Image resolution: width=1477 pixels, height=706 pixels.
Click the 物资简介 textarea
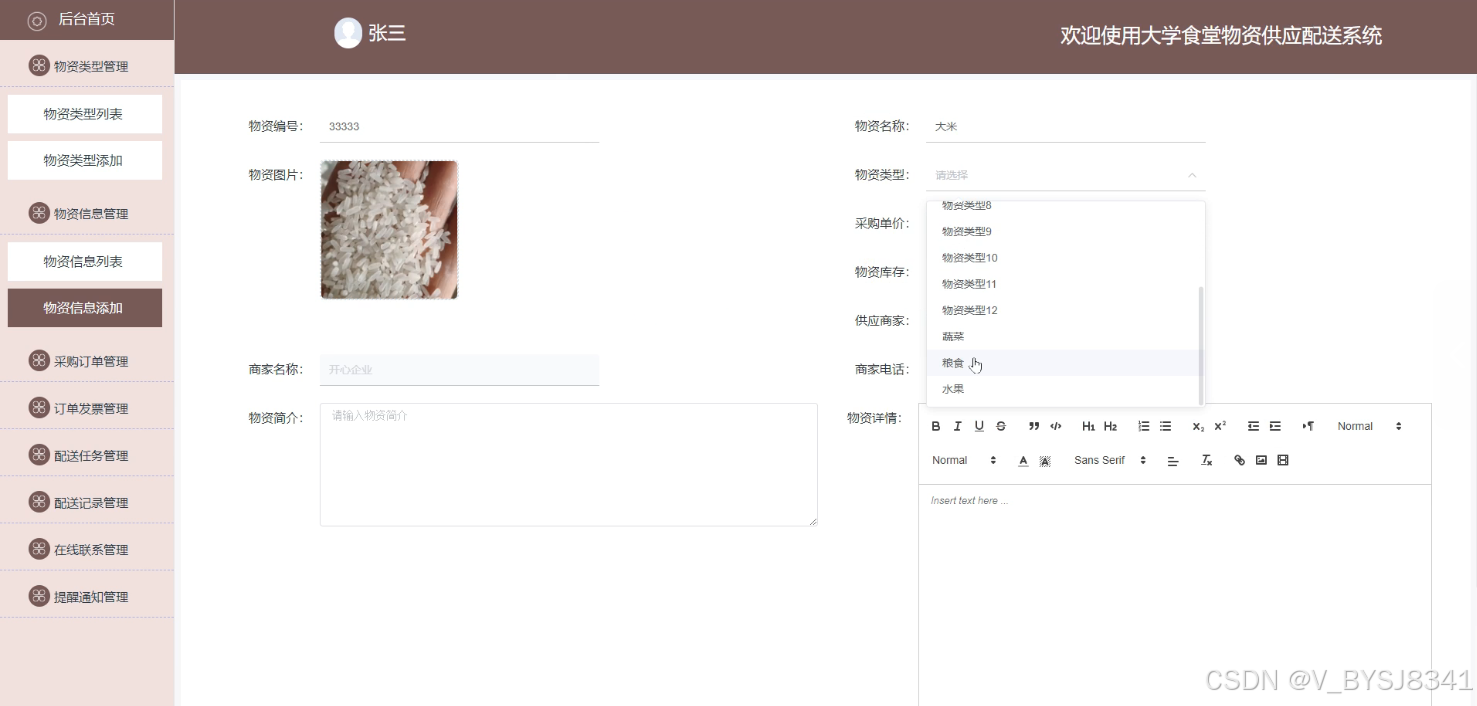568,464
